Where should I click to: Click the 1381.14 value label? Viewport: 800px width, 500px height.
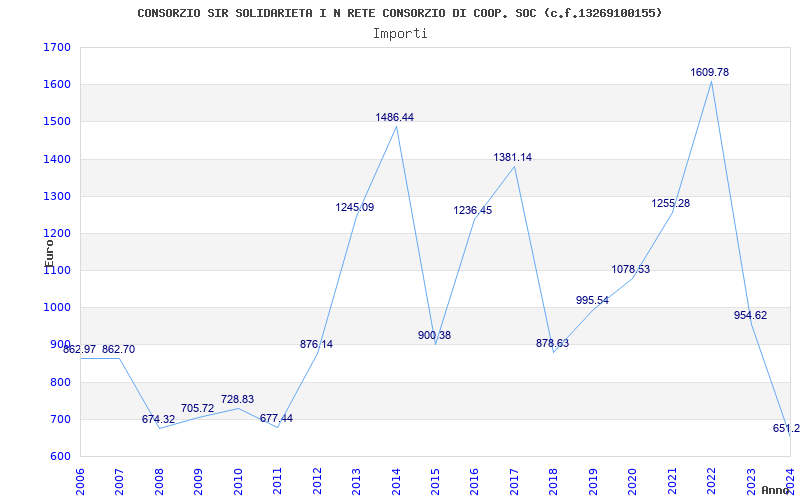tap(512, 158)
